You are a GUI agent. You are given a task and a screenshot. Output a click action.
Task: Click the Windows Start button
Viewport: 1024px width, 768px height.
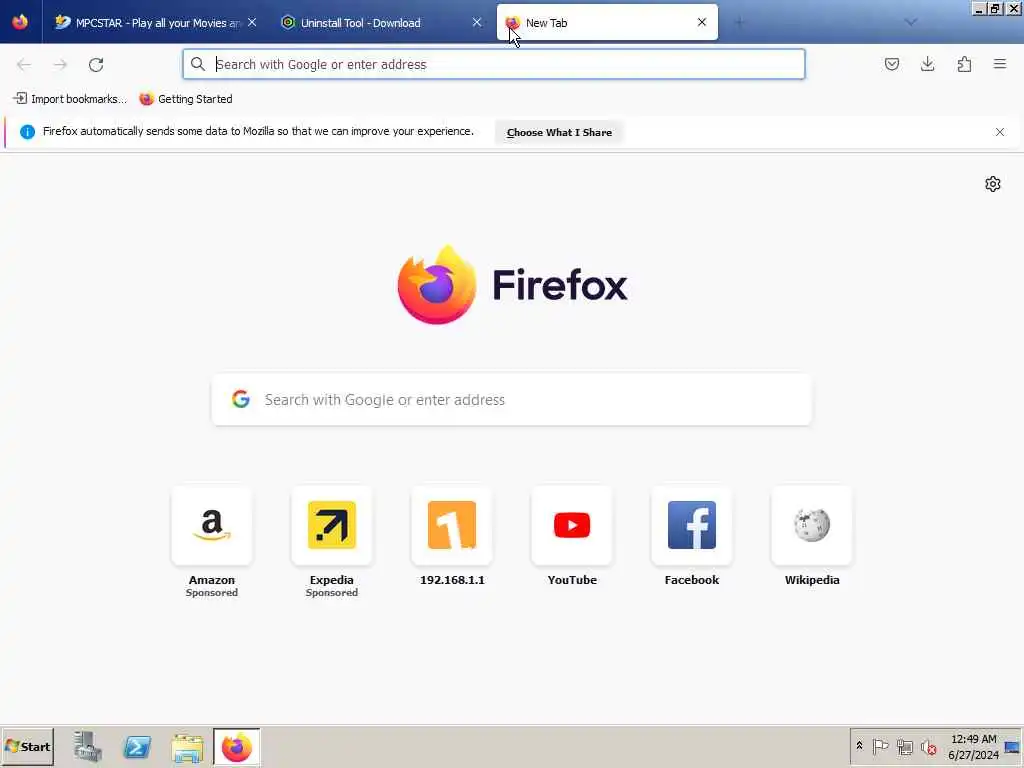(27, 746)
